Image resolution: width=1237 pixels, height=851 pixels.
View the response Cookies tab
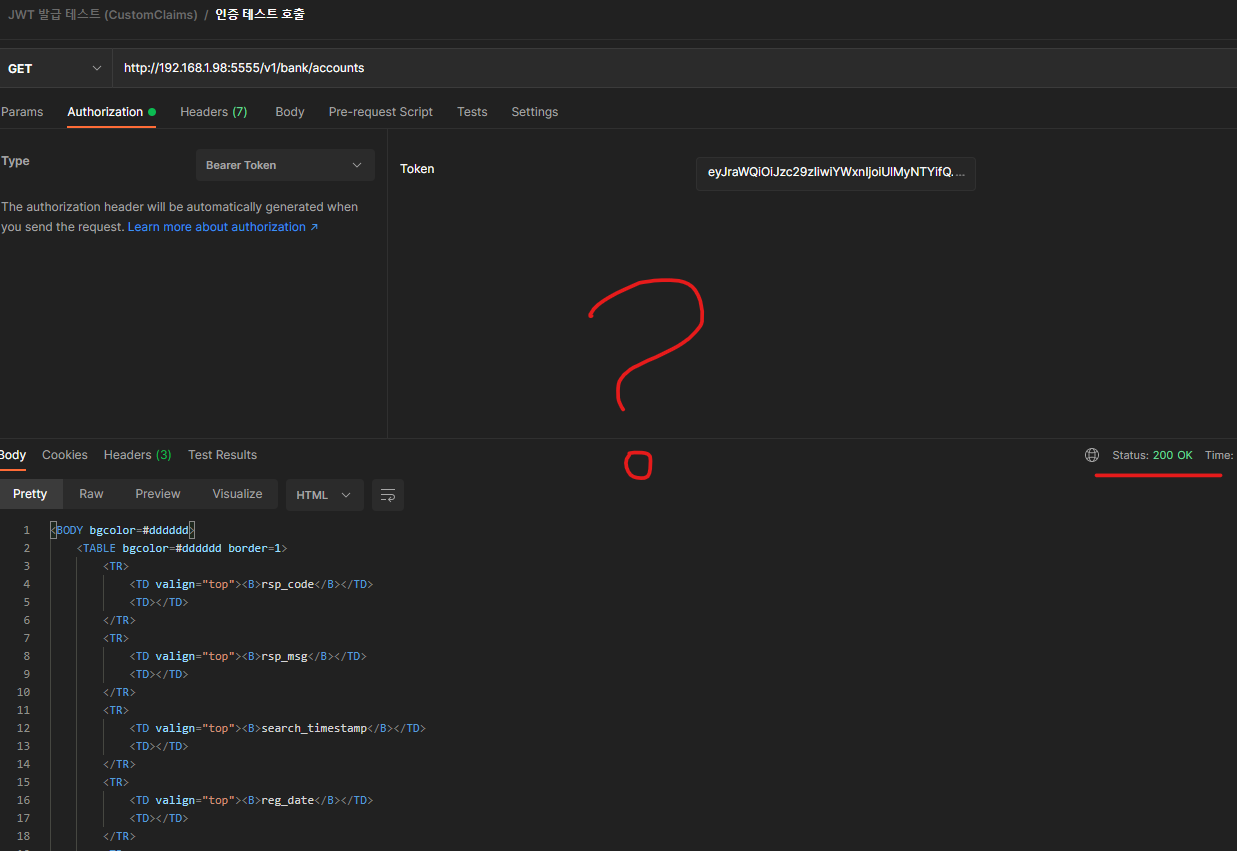pos(65,455)
